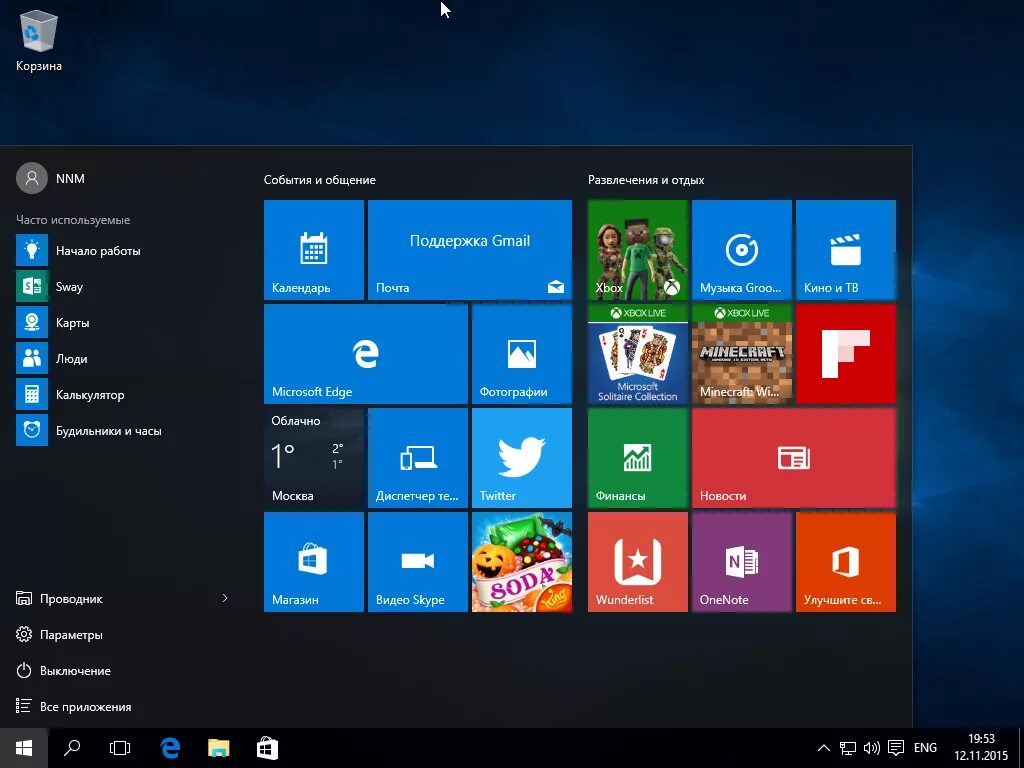Open the volume tray icon
Screen dimensions: 1024x768
[872, 748]
